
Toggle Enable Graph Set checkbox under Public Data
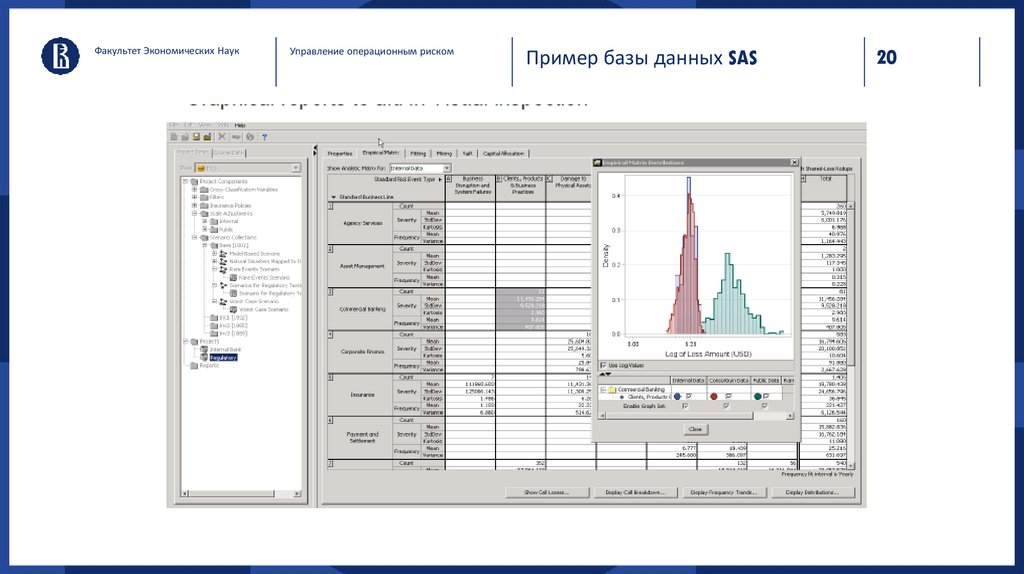pyautogui.click(x=764, y=406)
